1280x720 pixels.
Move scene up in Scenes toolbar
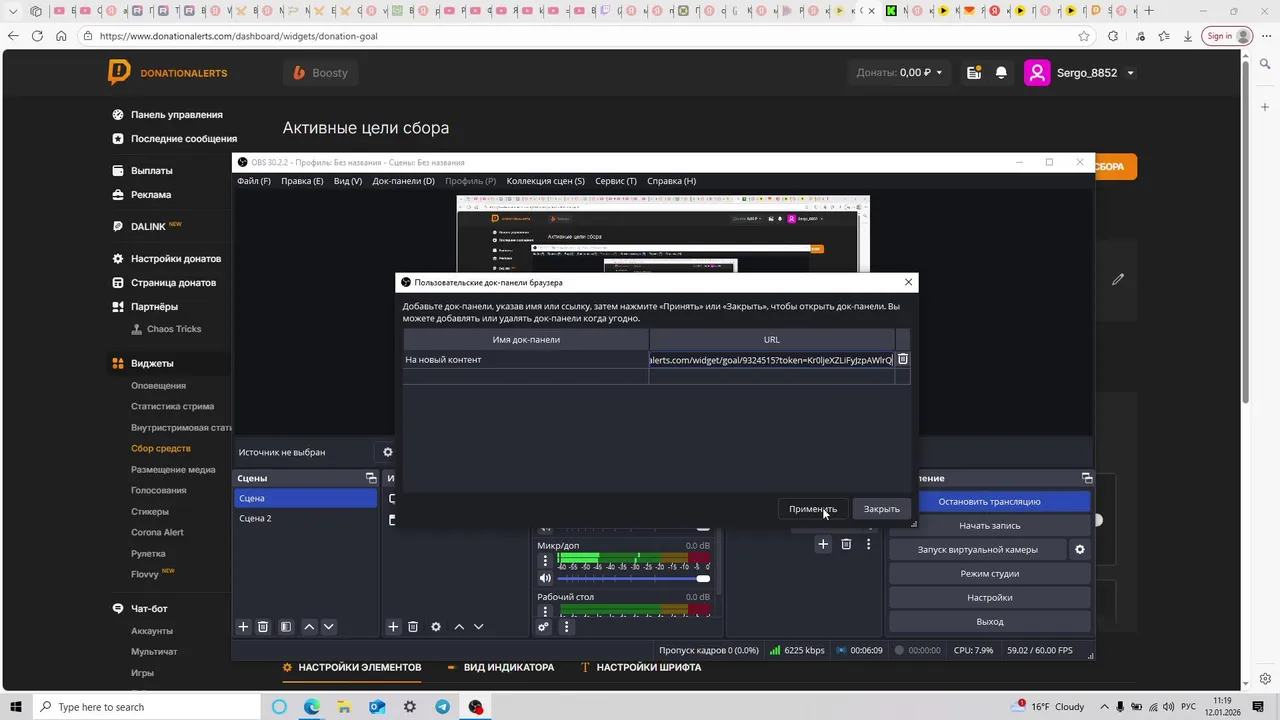point(309,627)
